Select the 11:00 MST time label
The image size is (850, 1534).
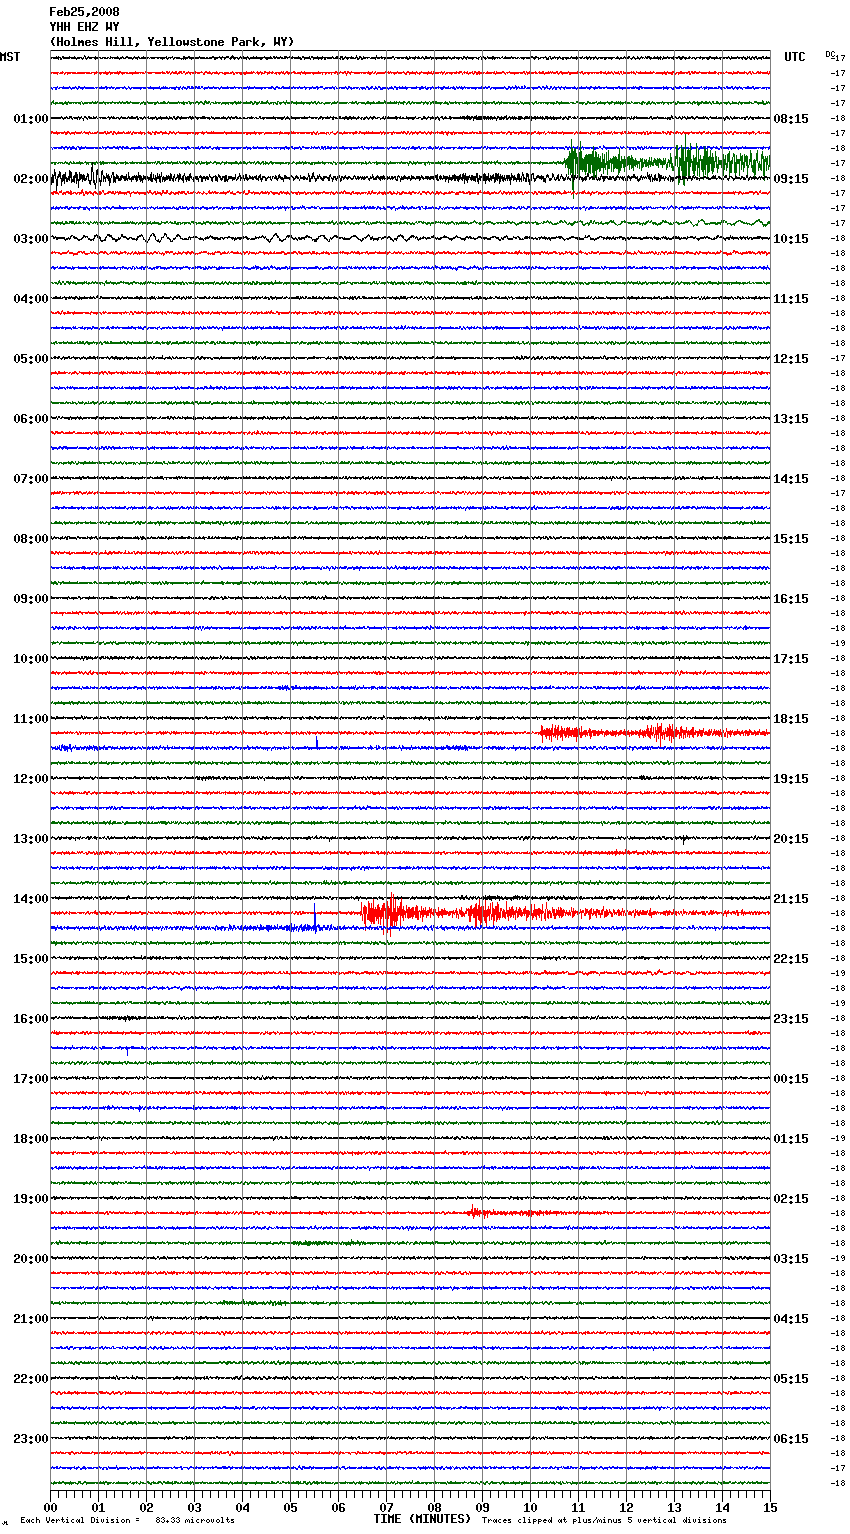[x=31, y=719]
